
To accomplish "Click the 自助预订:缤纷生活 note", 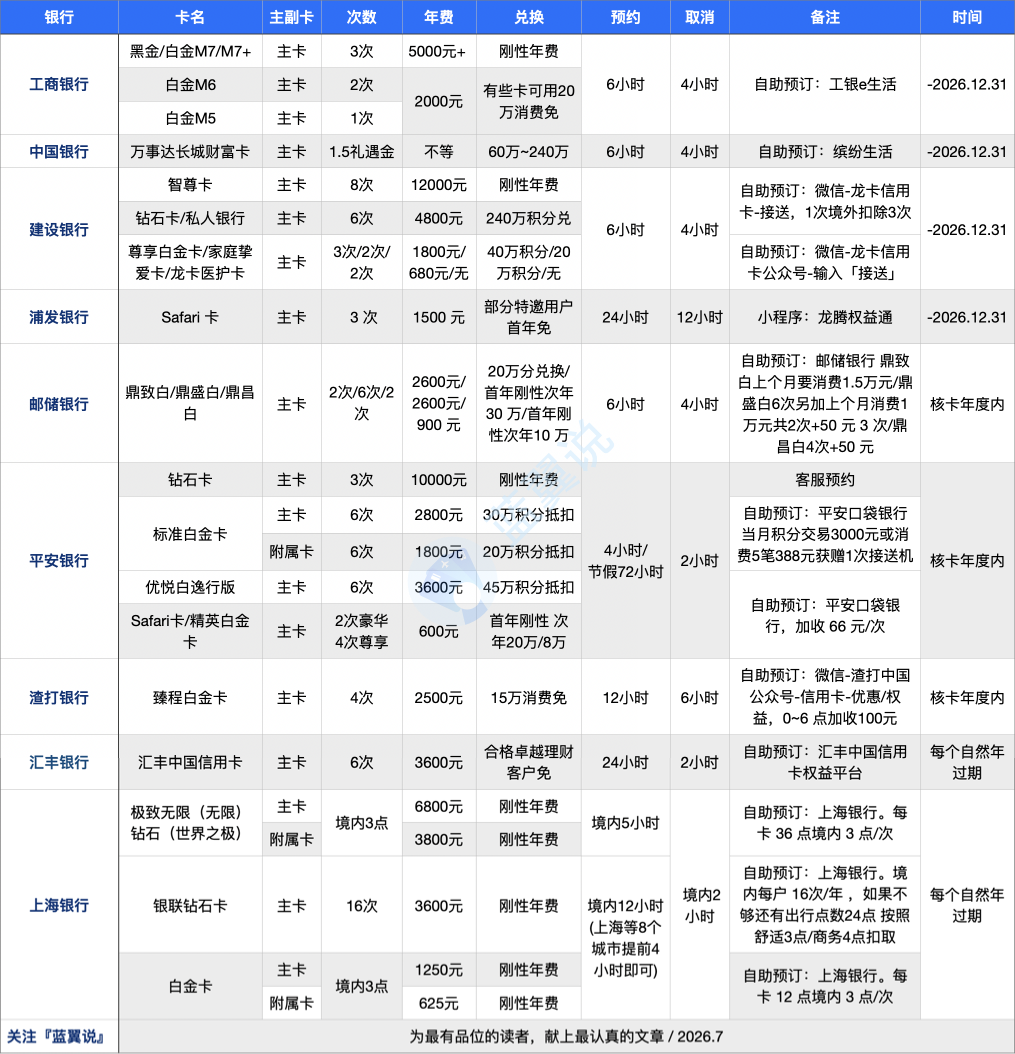I will tap(825, 152).
